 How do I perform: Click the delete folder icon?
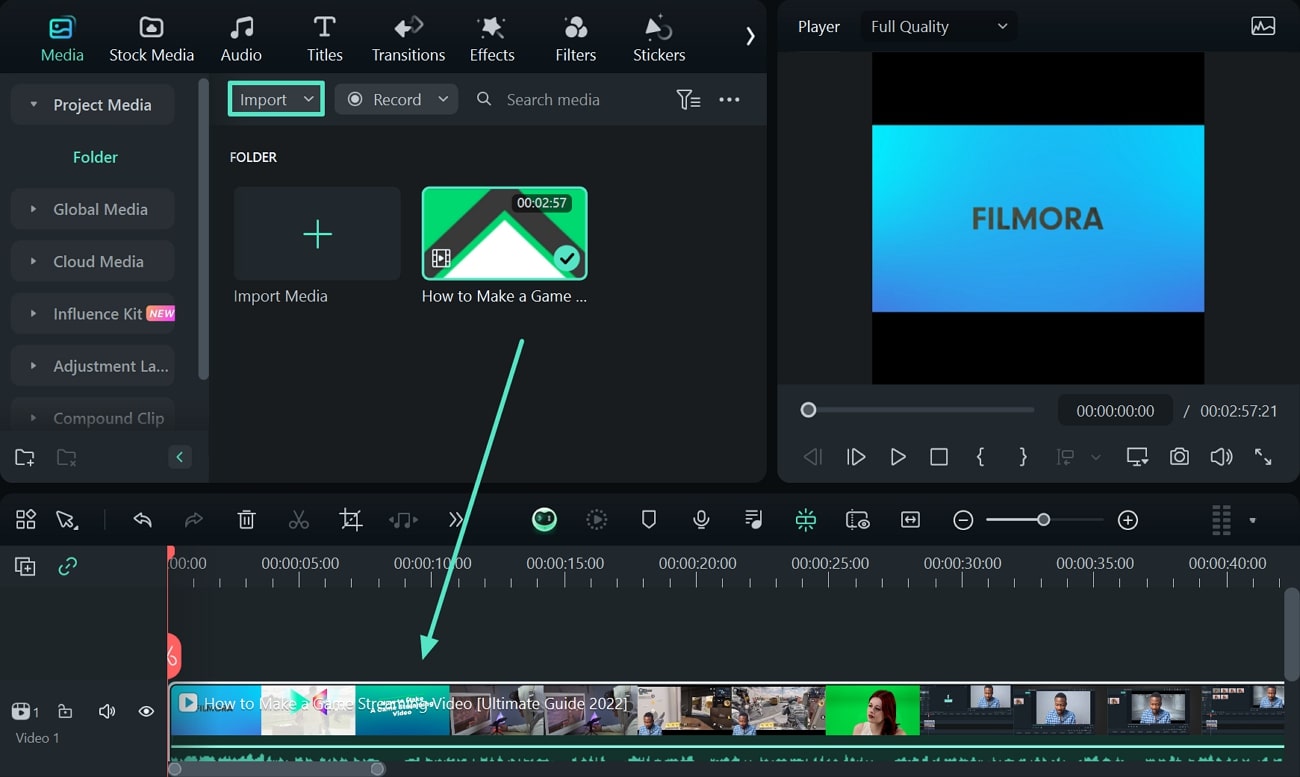pos(66,458)
